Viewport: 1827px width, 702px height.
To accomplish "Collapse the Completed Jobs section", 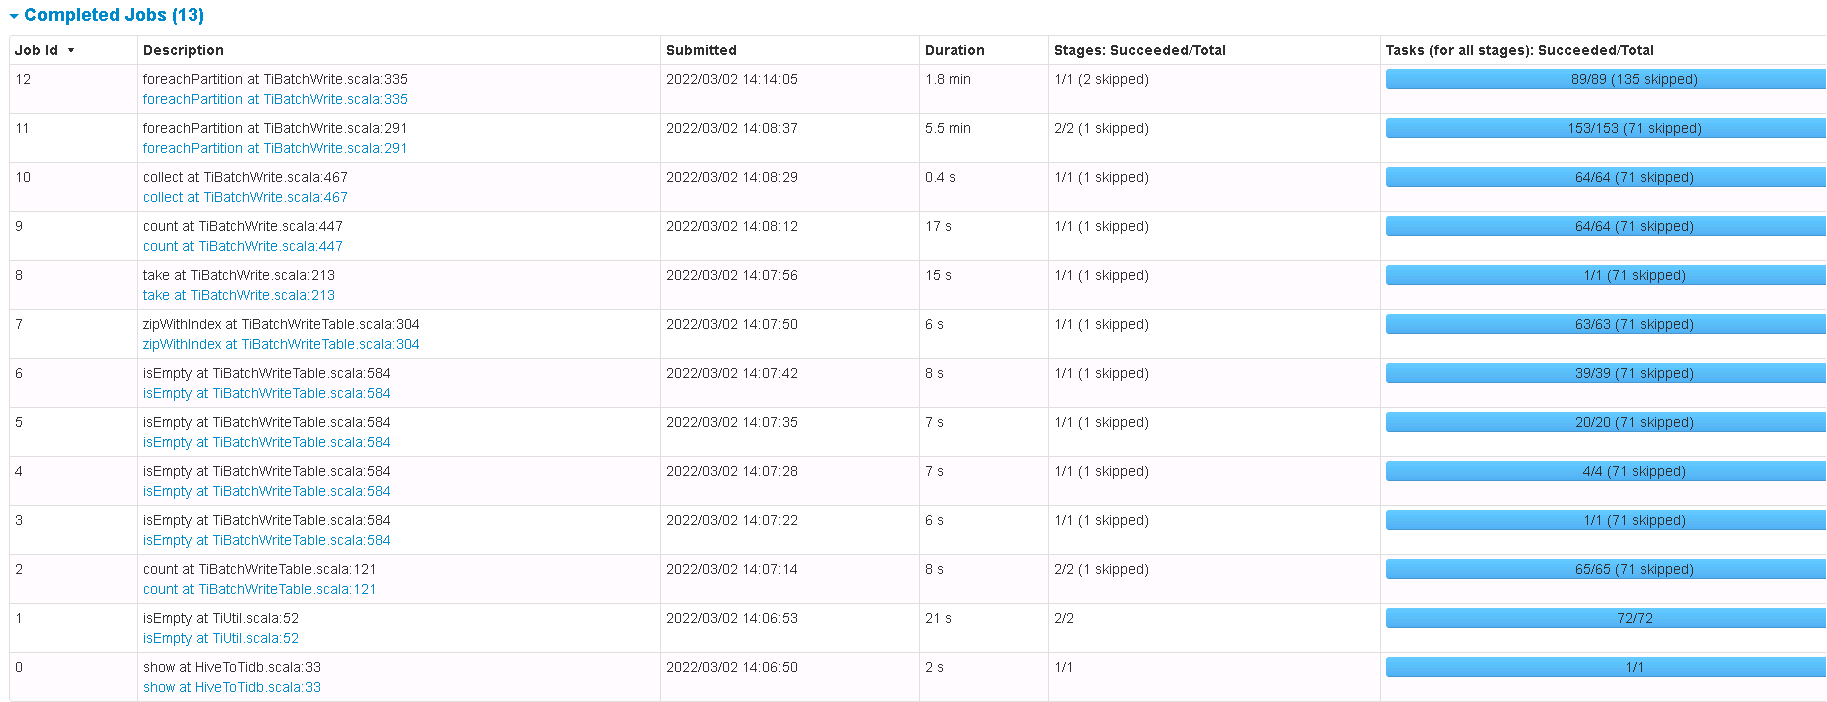I will tap(14, 16).
